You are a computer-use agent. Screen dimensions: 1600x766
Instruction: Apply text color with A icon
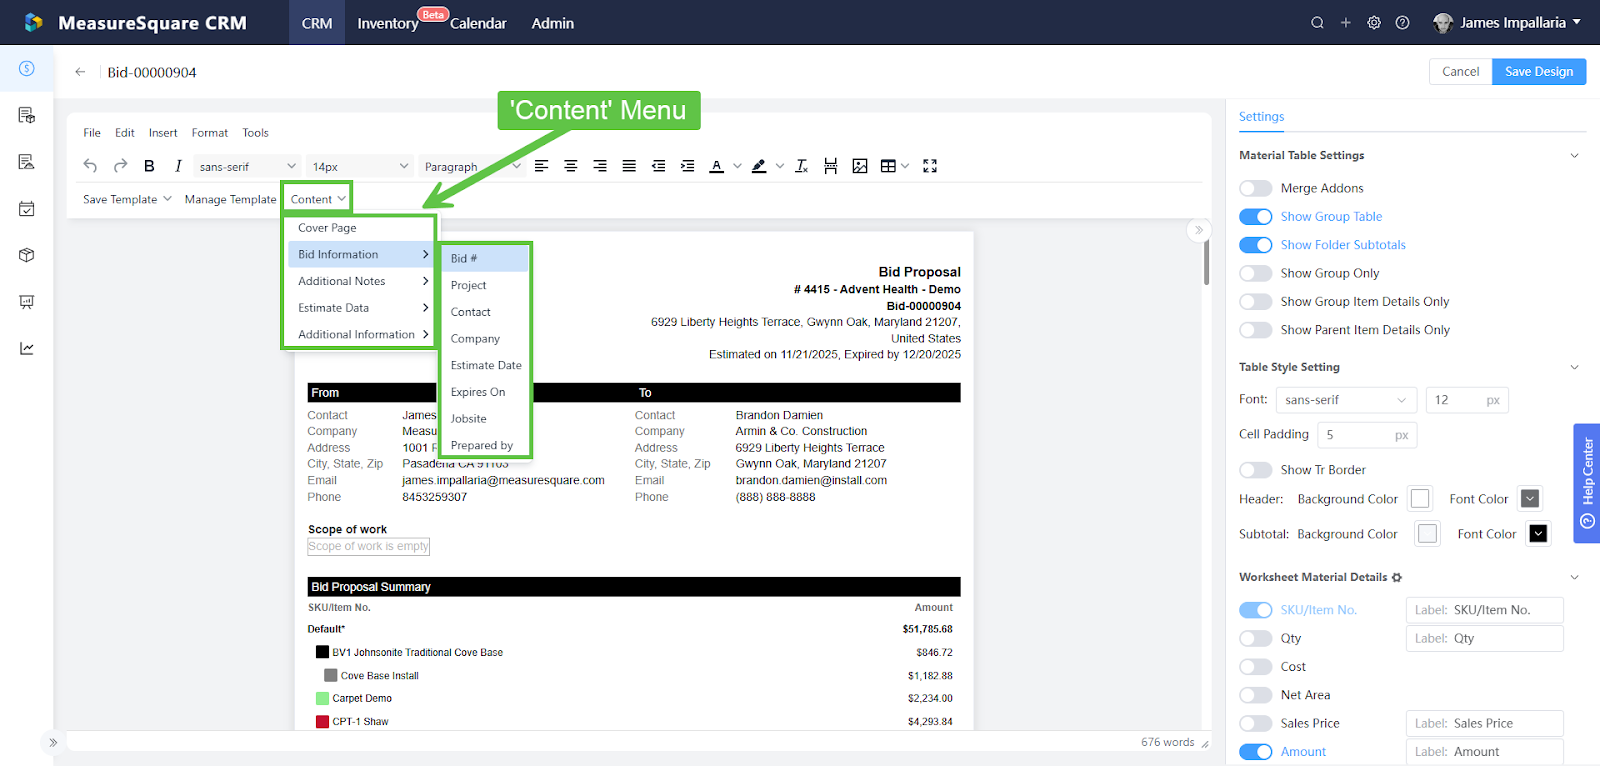pos(716,166)
